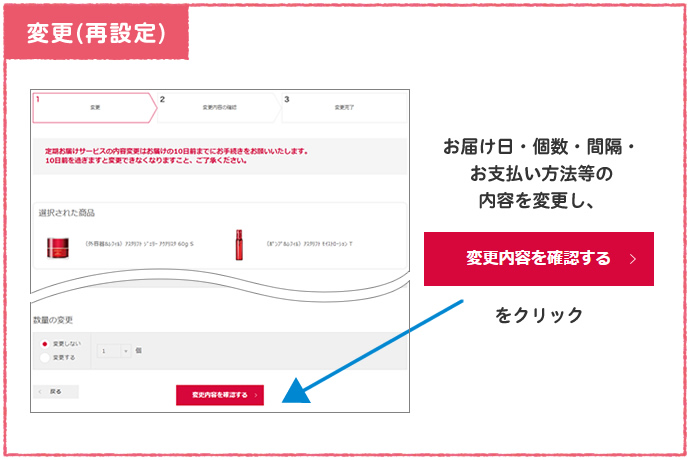Screen dimensions: 690x460
Task: Click the blue arrowhead pointer tip
Action: coord(290,394)
